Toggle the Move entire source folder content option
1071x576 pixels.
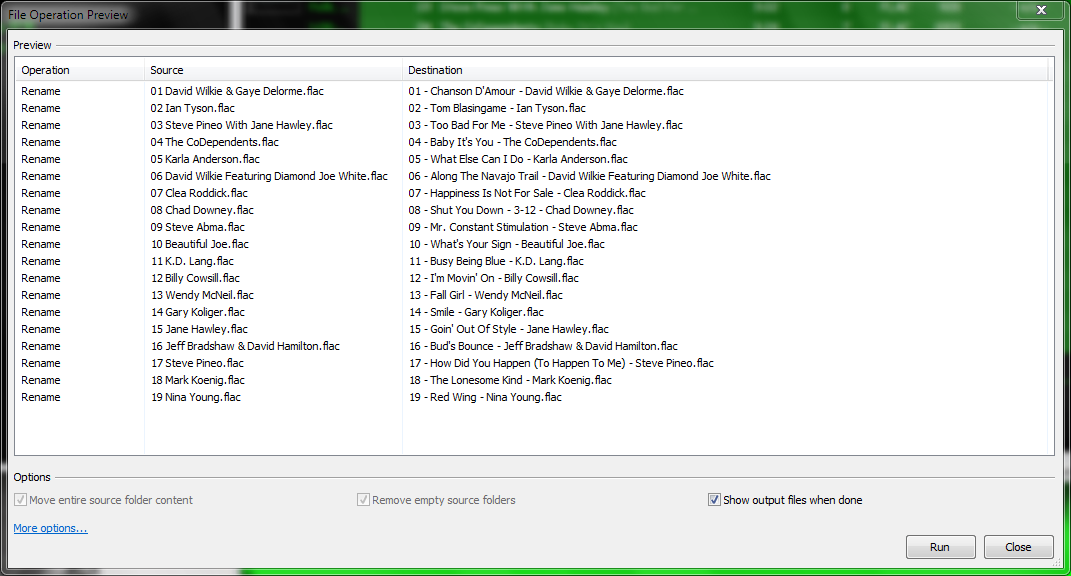pos(21,500)
